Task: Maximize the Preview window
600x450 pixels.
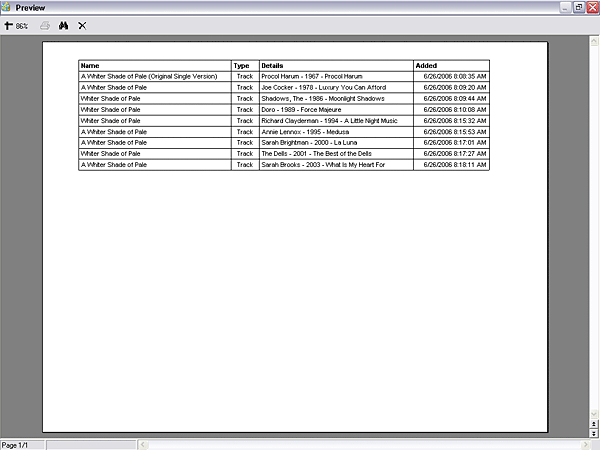Action: point(578,7)
